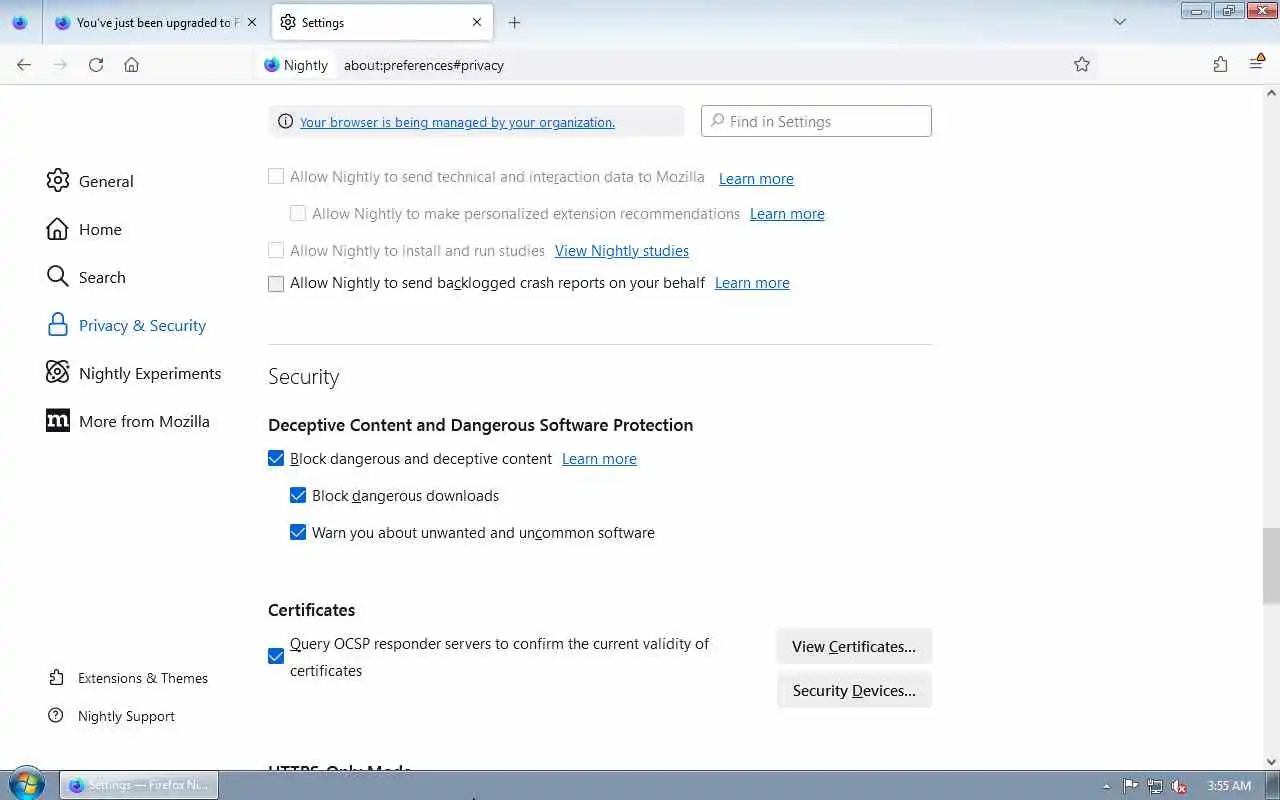Click the Security section heading
The height and width of the screenshot is (800, 1280).
(x=304, y=377)
